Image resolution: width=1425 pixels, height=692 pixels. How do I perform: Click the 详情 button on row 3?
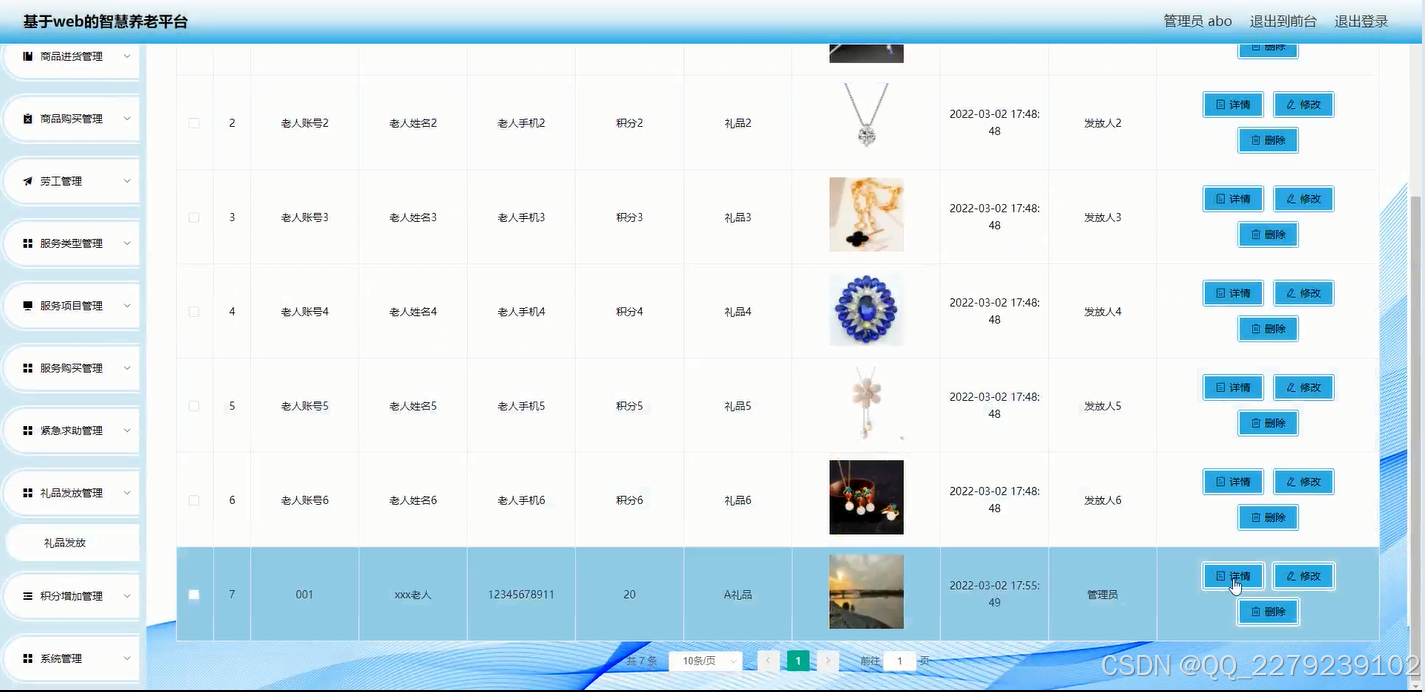click(1232, 199)
